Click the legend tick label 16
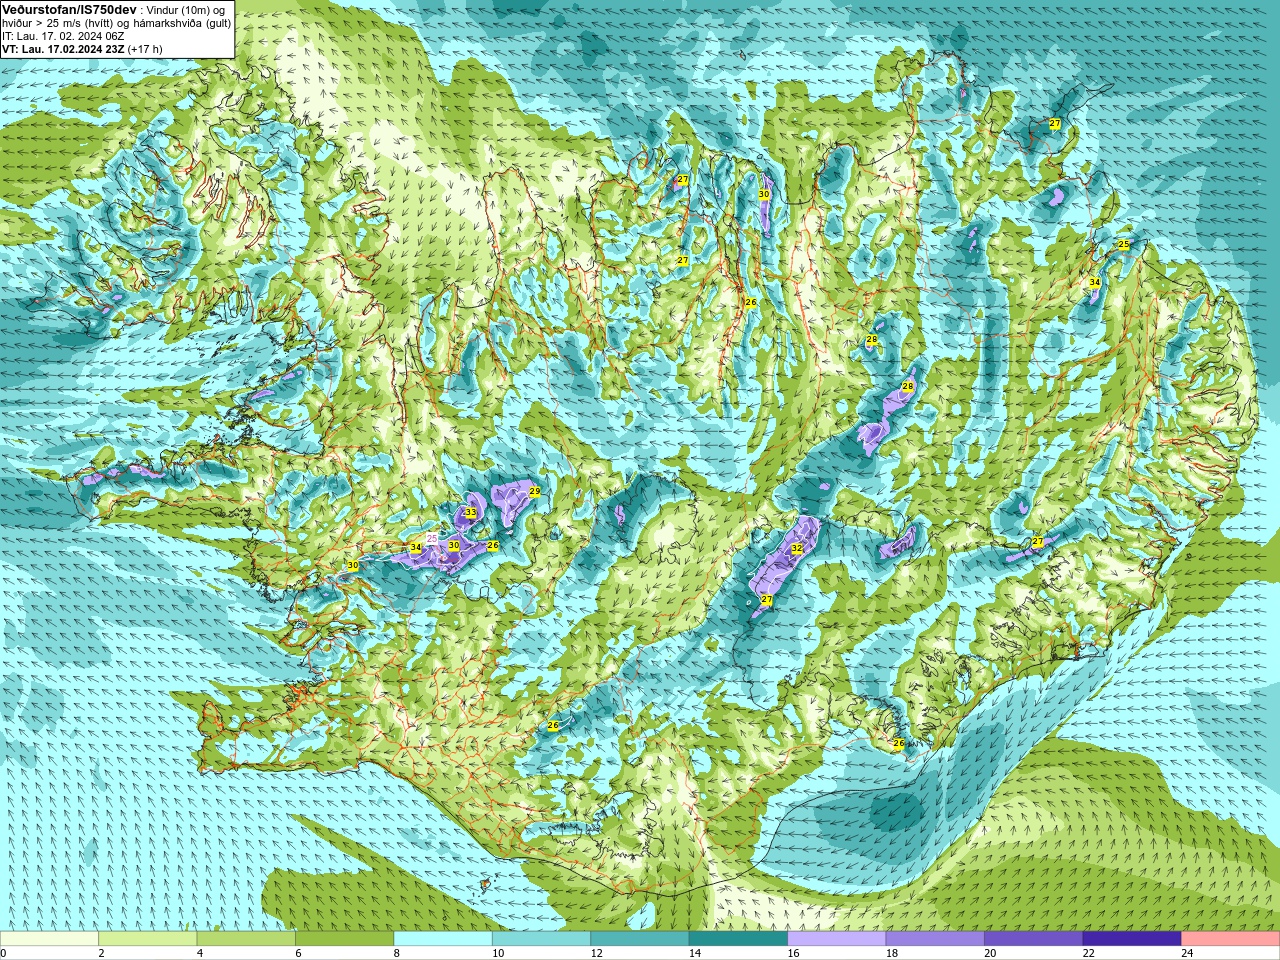Image resolution: width=1280 pixels, height=960 pixels. tap(791, 953)
